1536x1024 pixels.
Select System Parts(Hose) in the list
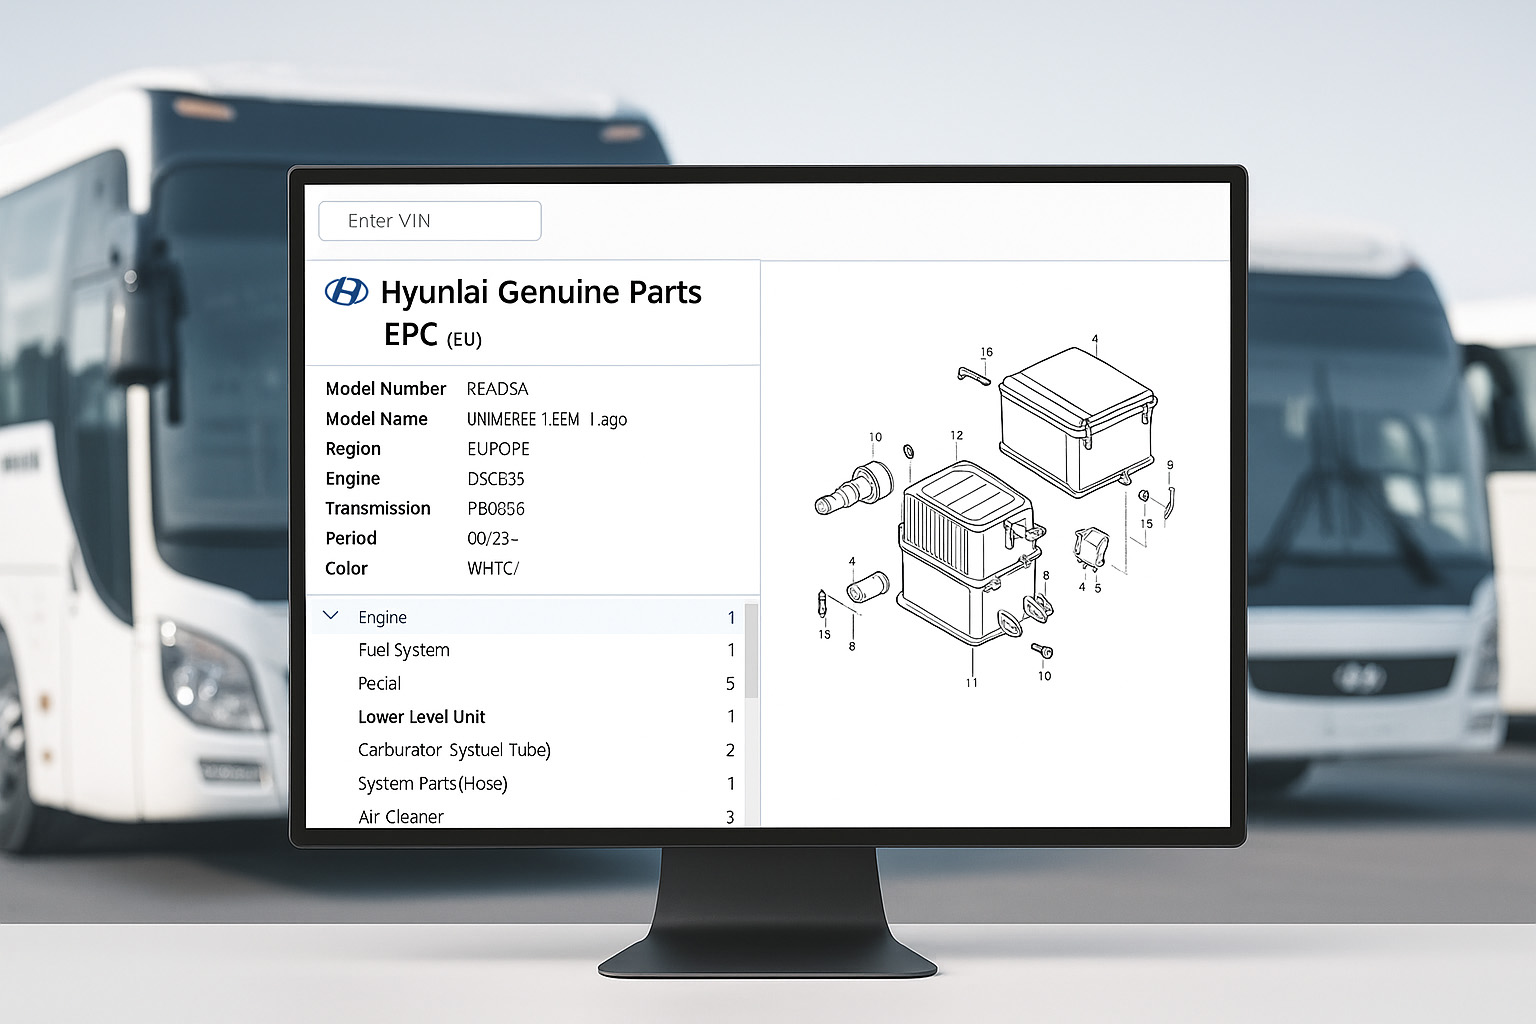[x=432, y=784]
